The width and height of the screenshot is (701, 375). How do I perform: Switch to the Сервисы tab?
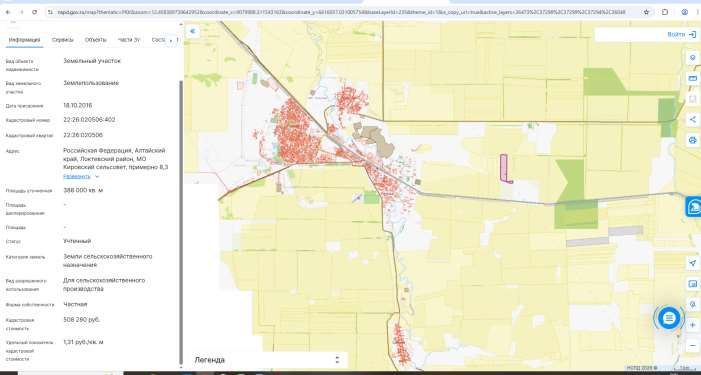pos(63,40)
